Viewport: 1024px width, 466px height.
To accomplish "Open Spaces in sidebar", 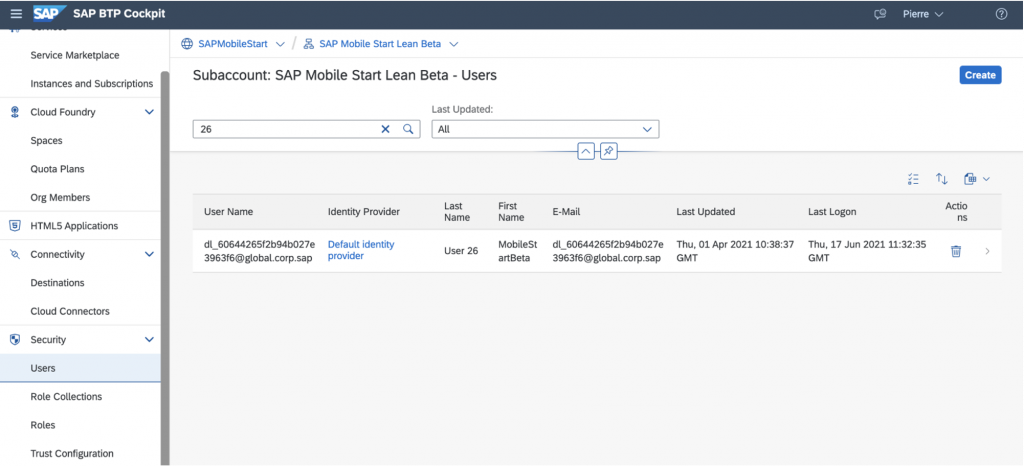I will click(x=46, y=140).
